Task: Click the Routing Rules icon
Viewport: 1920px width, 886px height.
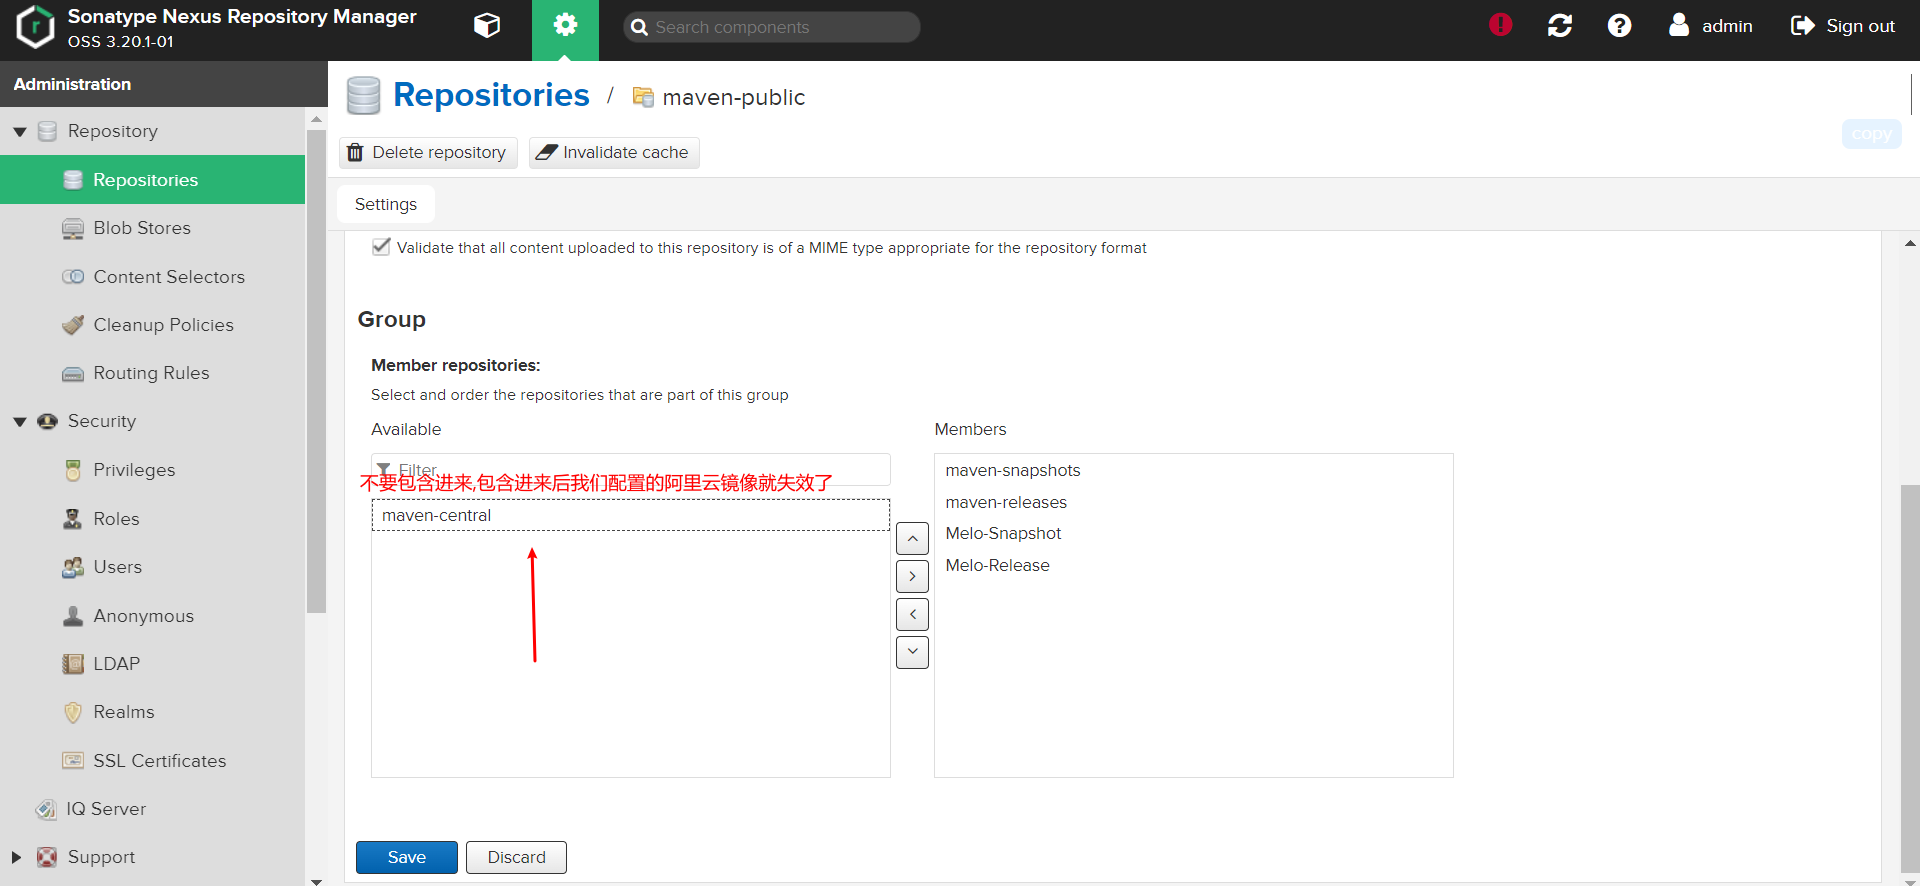Action: coord(73,374)
